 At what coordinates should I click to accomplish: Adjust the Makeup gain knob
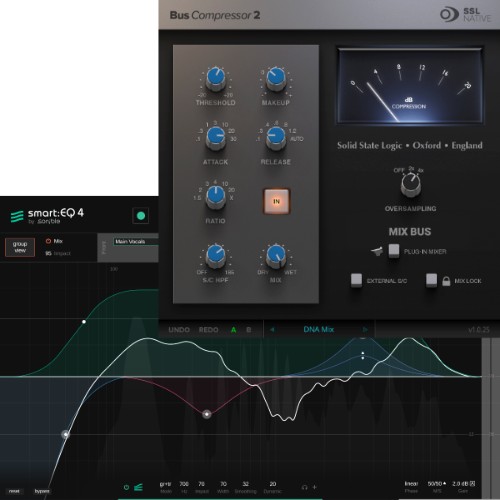pos(276,79)
